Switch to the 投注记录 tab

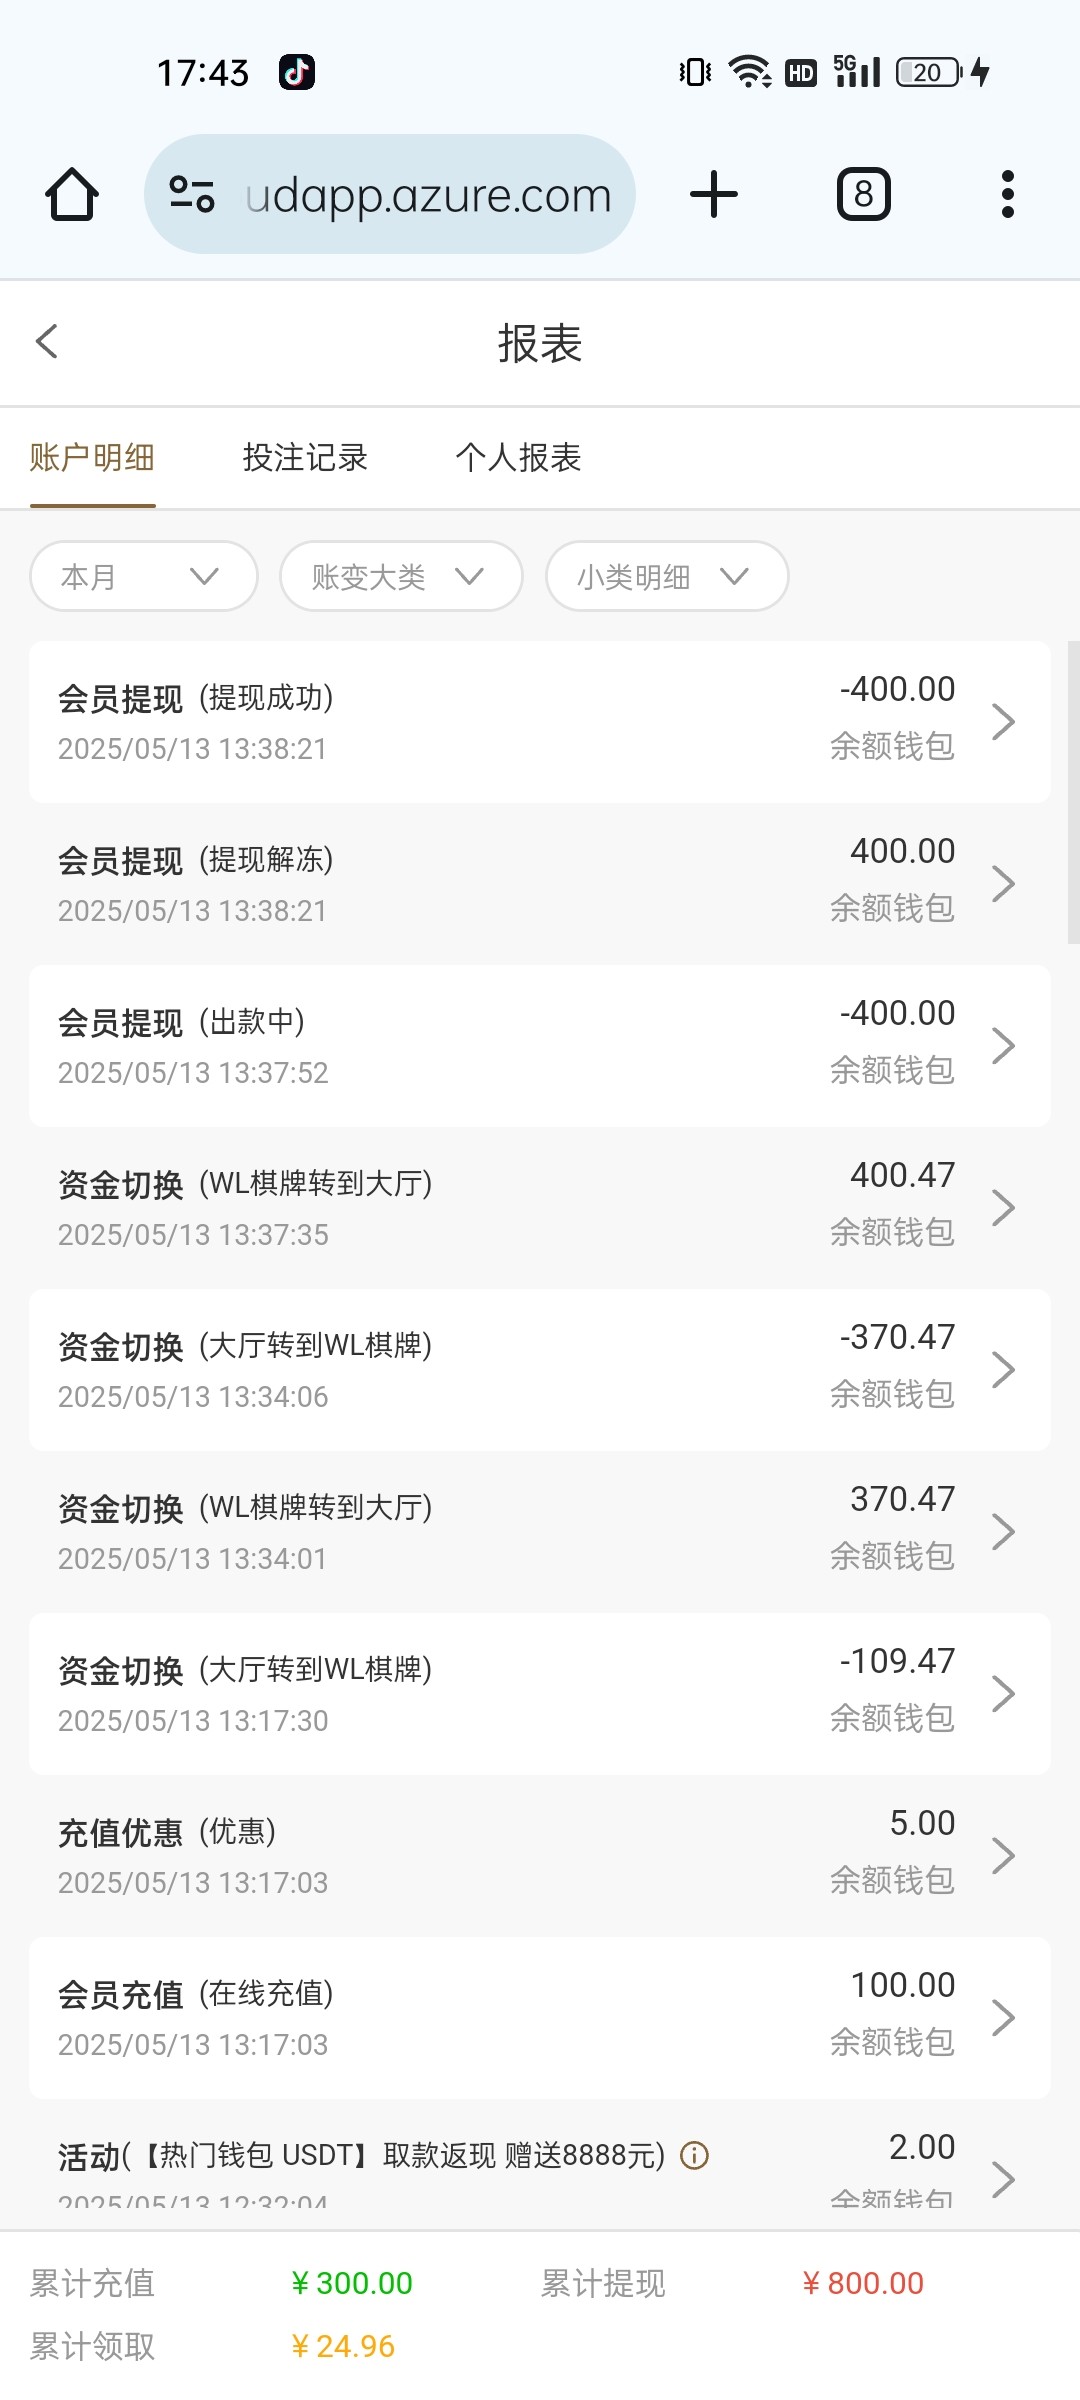point(305,458)
